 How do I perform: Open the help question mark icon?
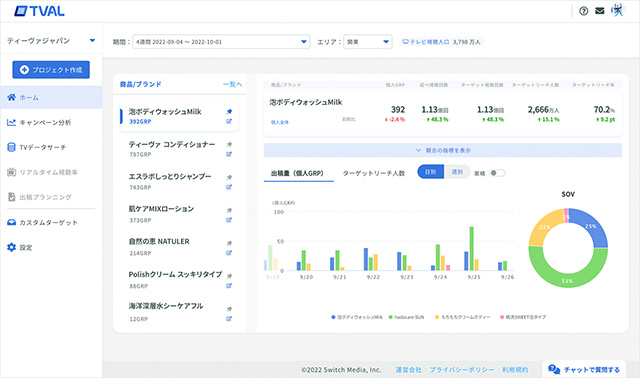click(x=584, y=11)
